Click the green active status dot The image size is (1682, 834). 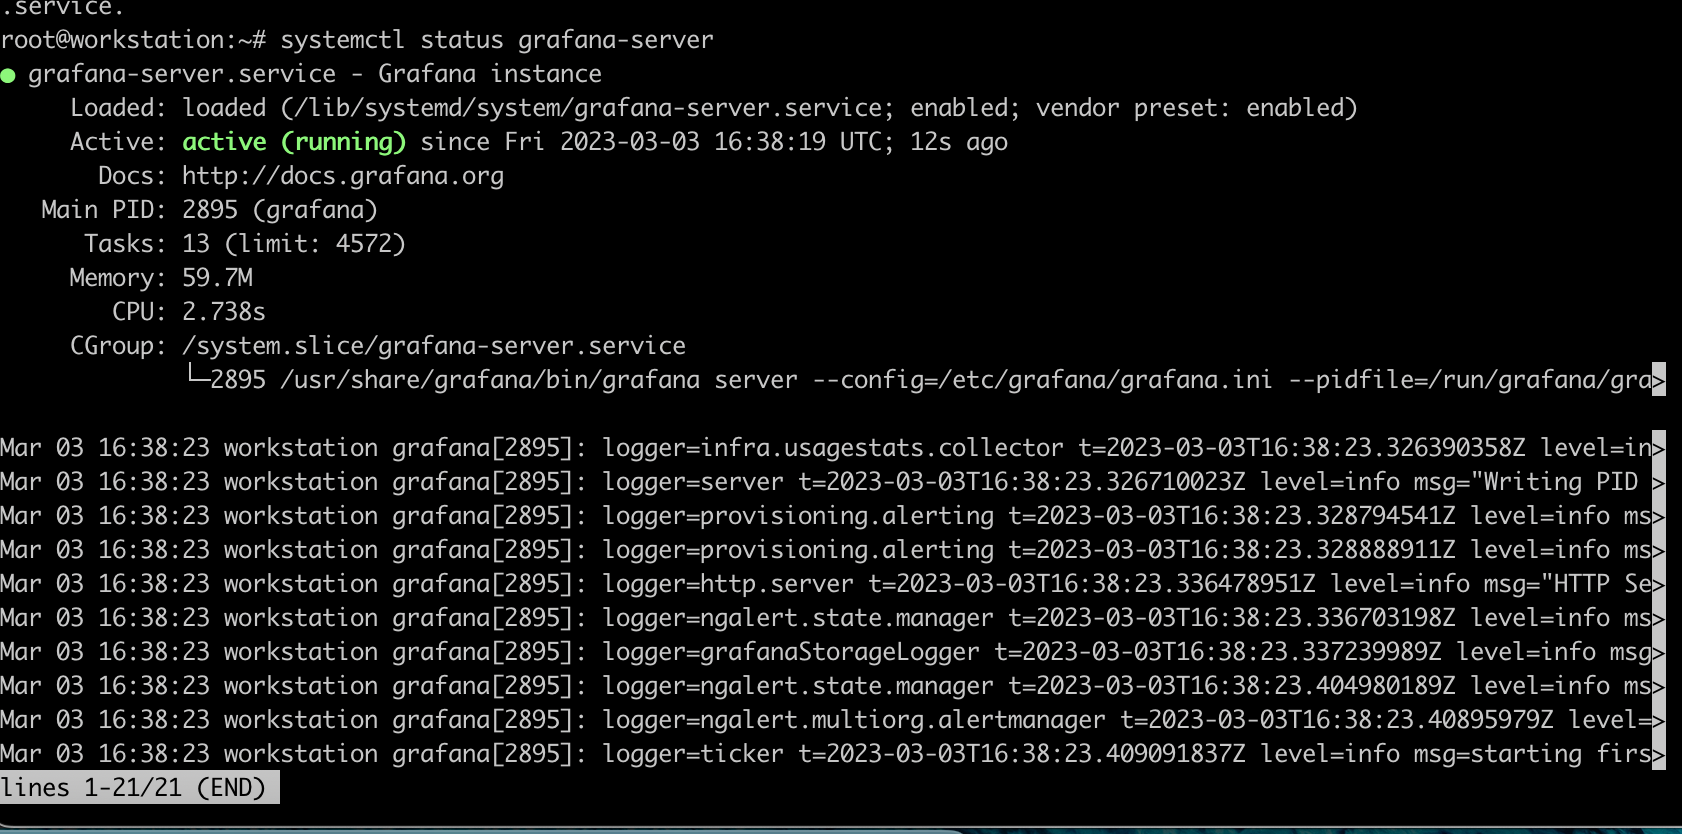8,76
